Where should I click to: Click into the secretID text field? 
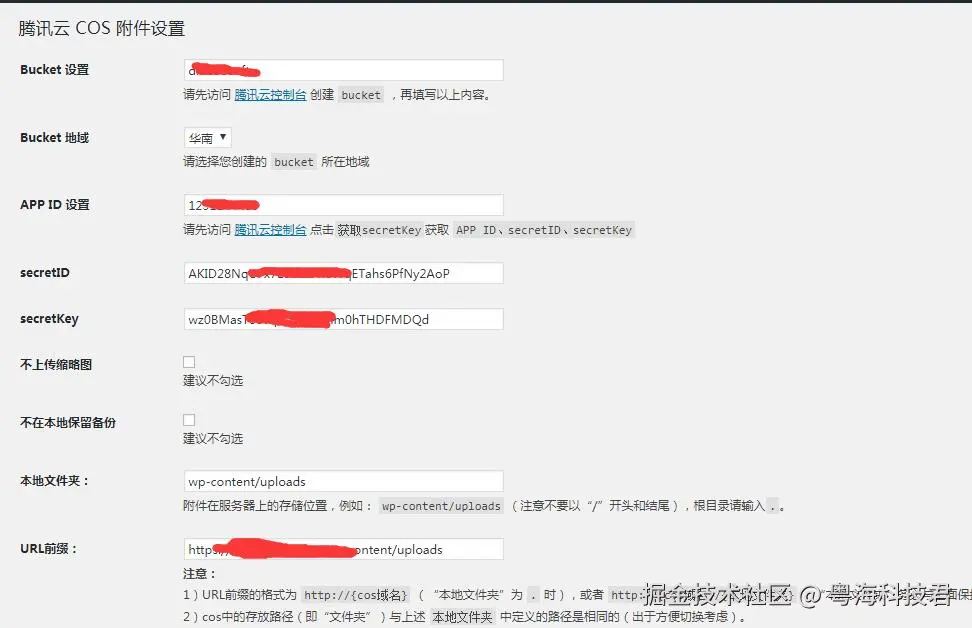[343, 273]
